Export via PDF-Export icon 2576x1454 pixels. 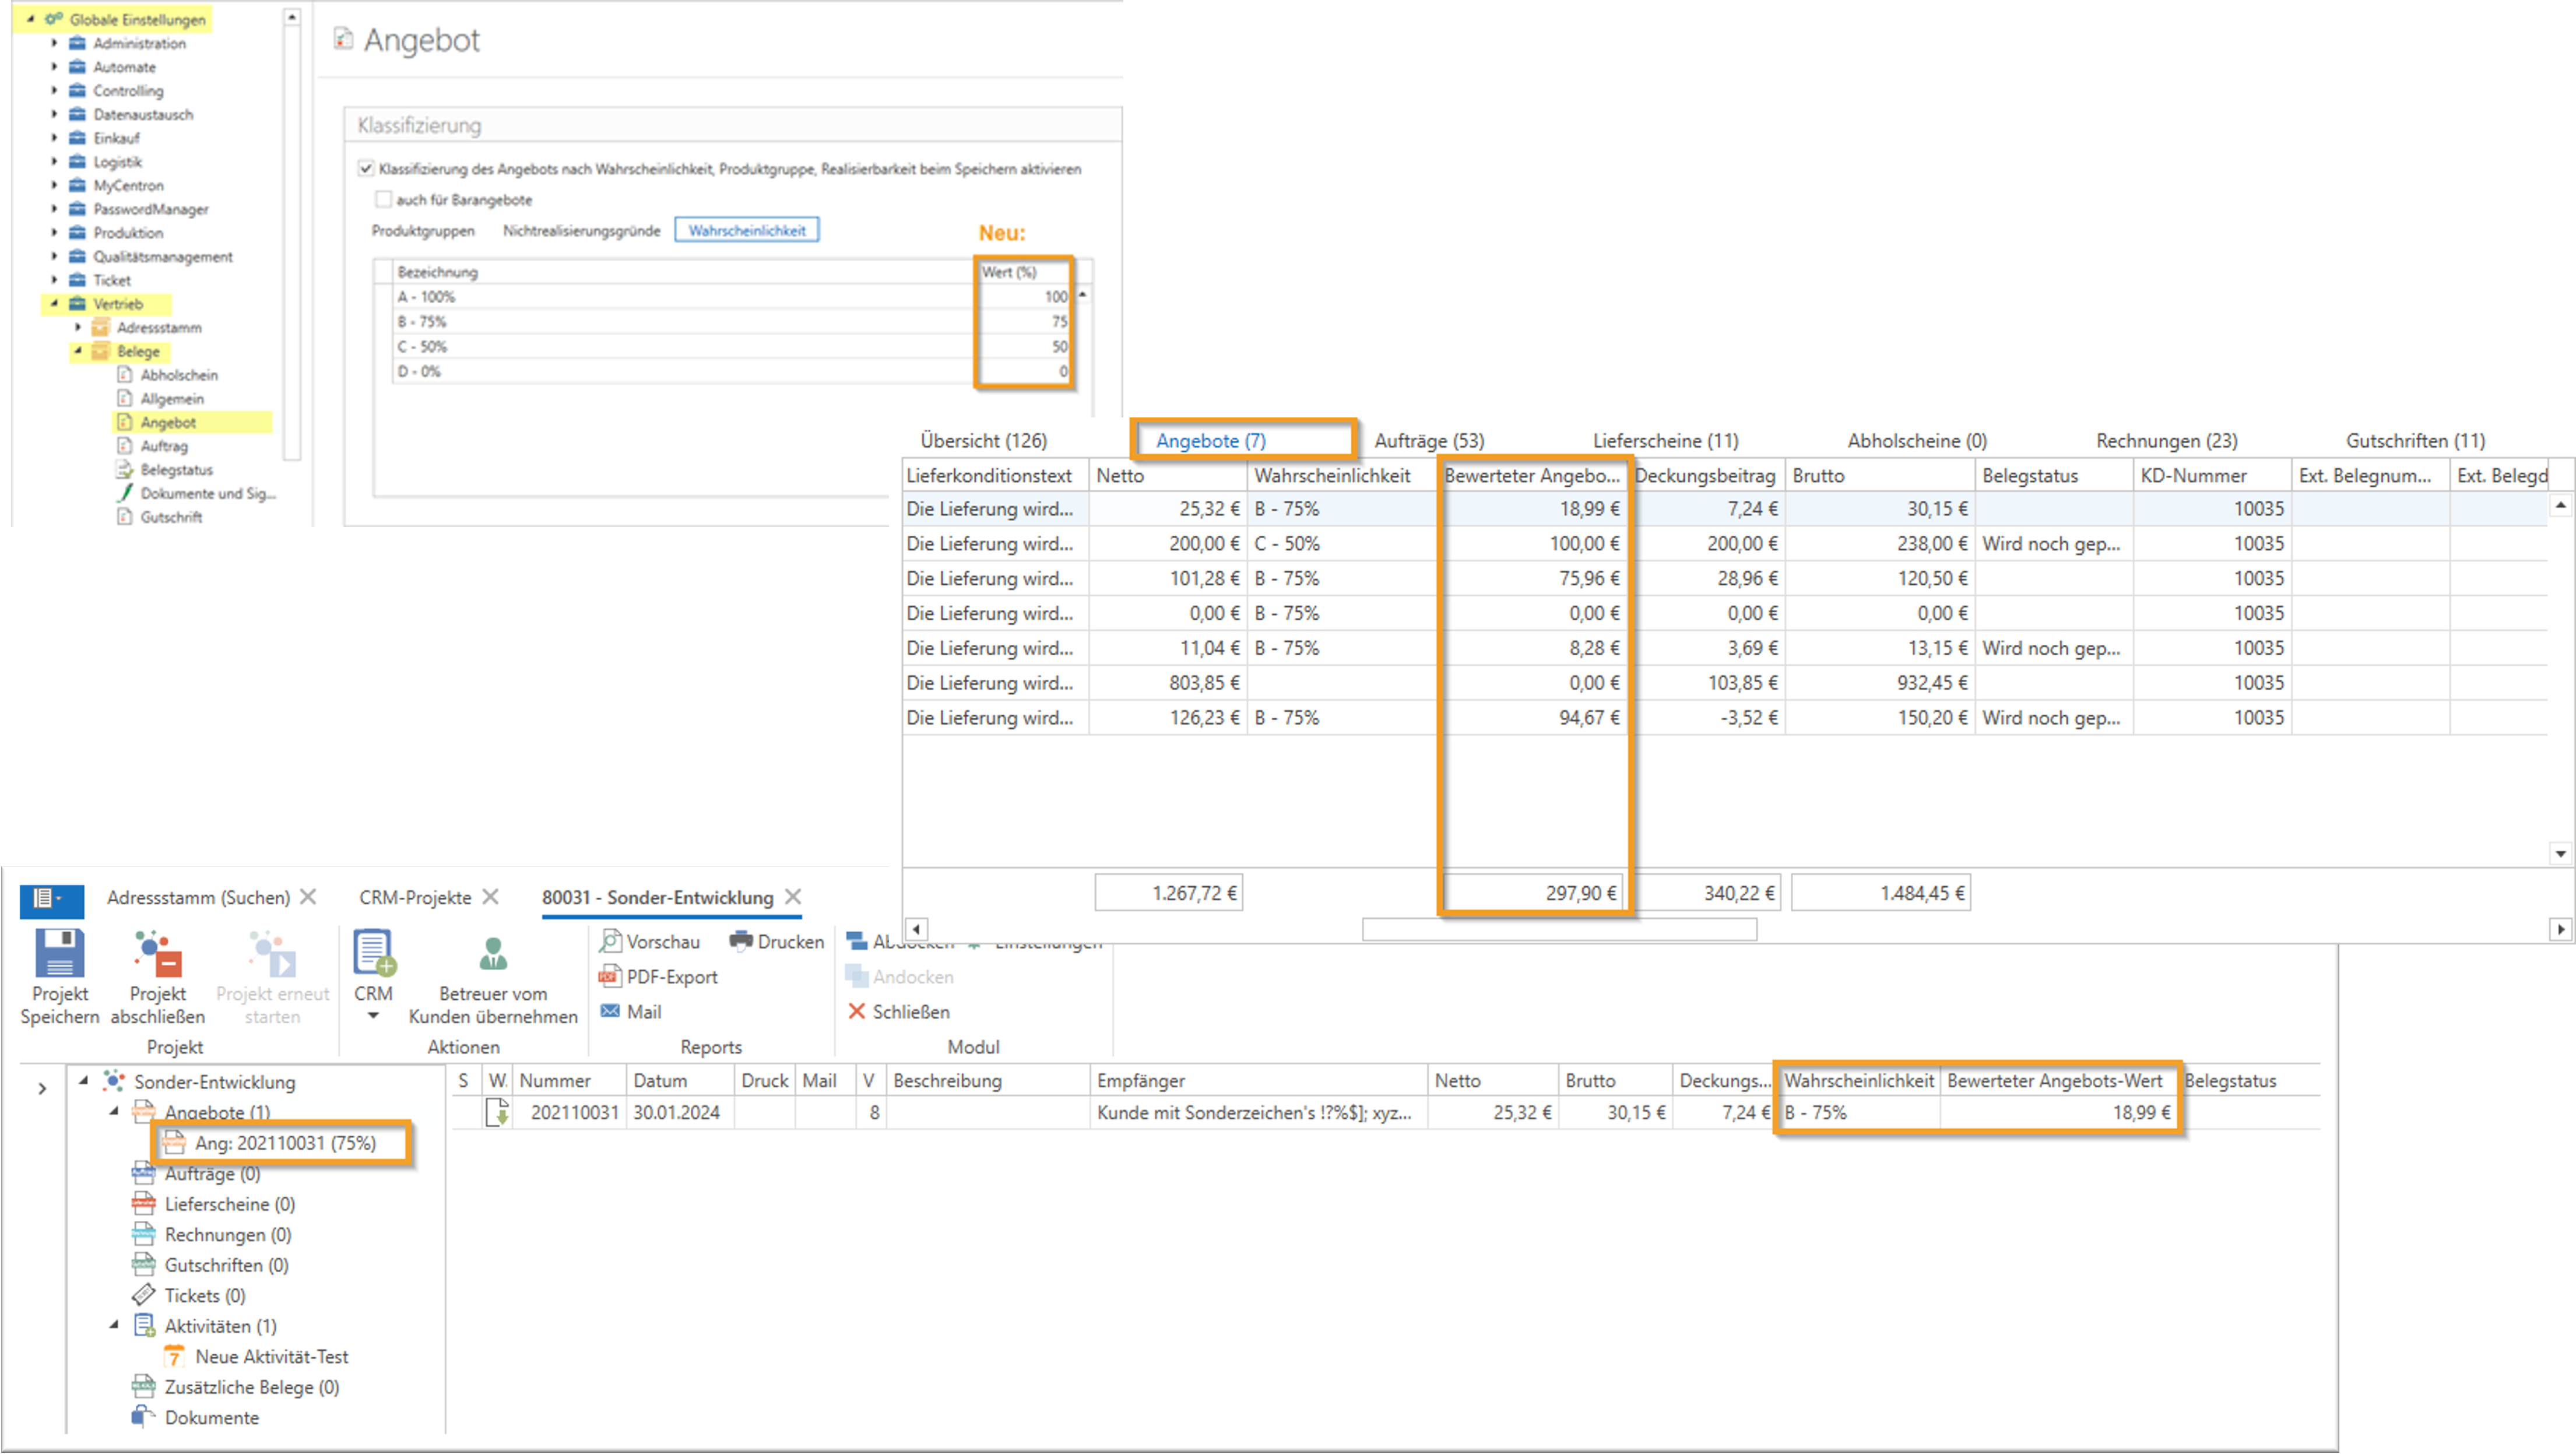point(610,976)
